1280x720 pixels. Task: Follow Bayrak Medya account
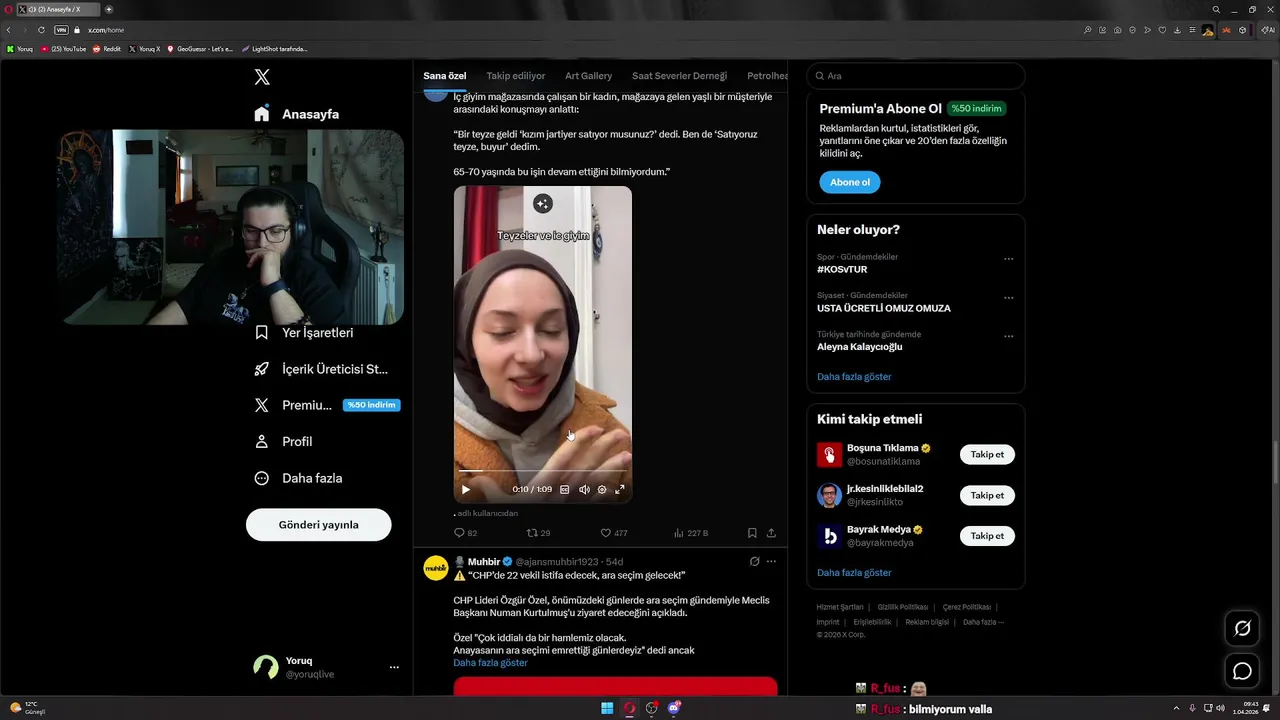987,536
